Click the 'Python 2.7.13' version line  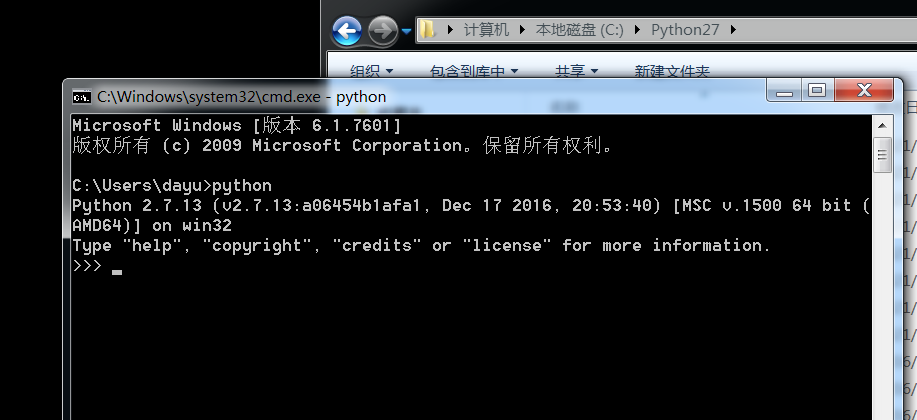[x=471, y=205]
